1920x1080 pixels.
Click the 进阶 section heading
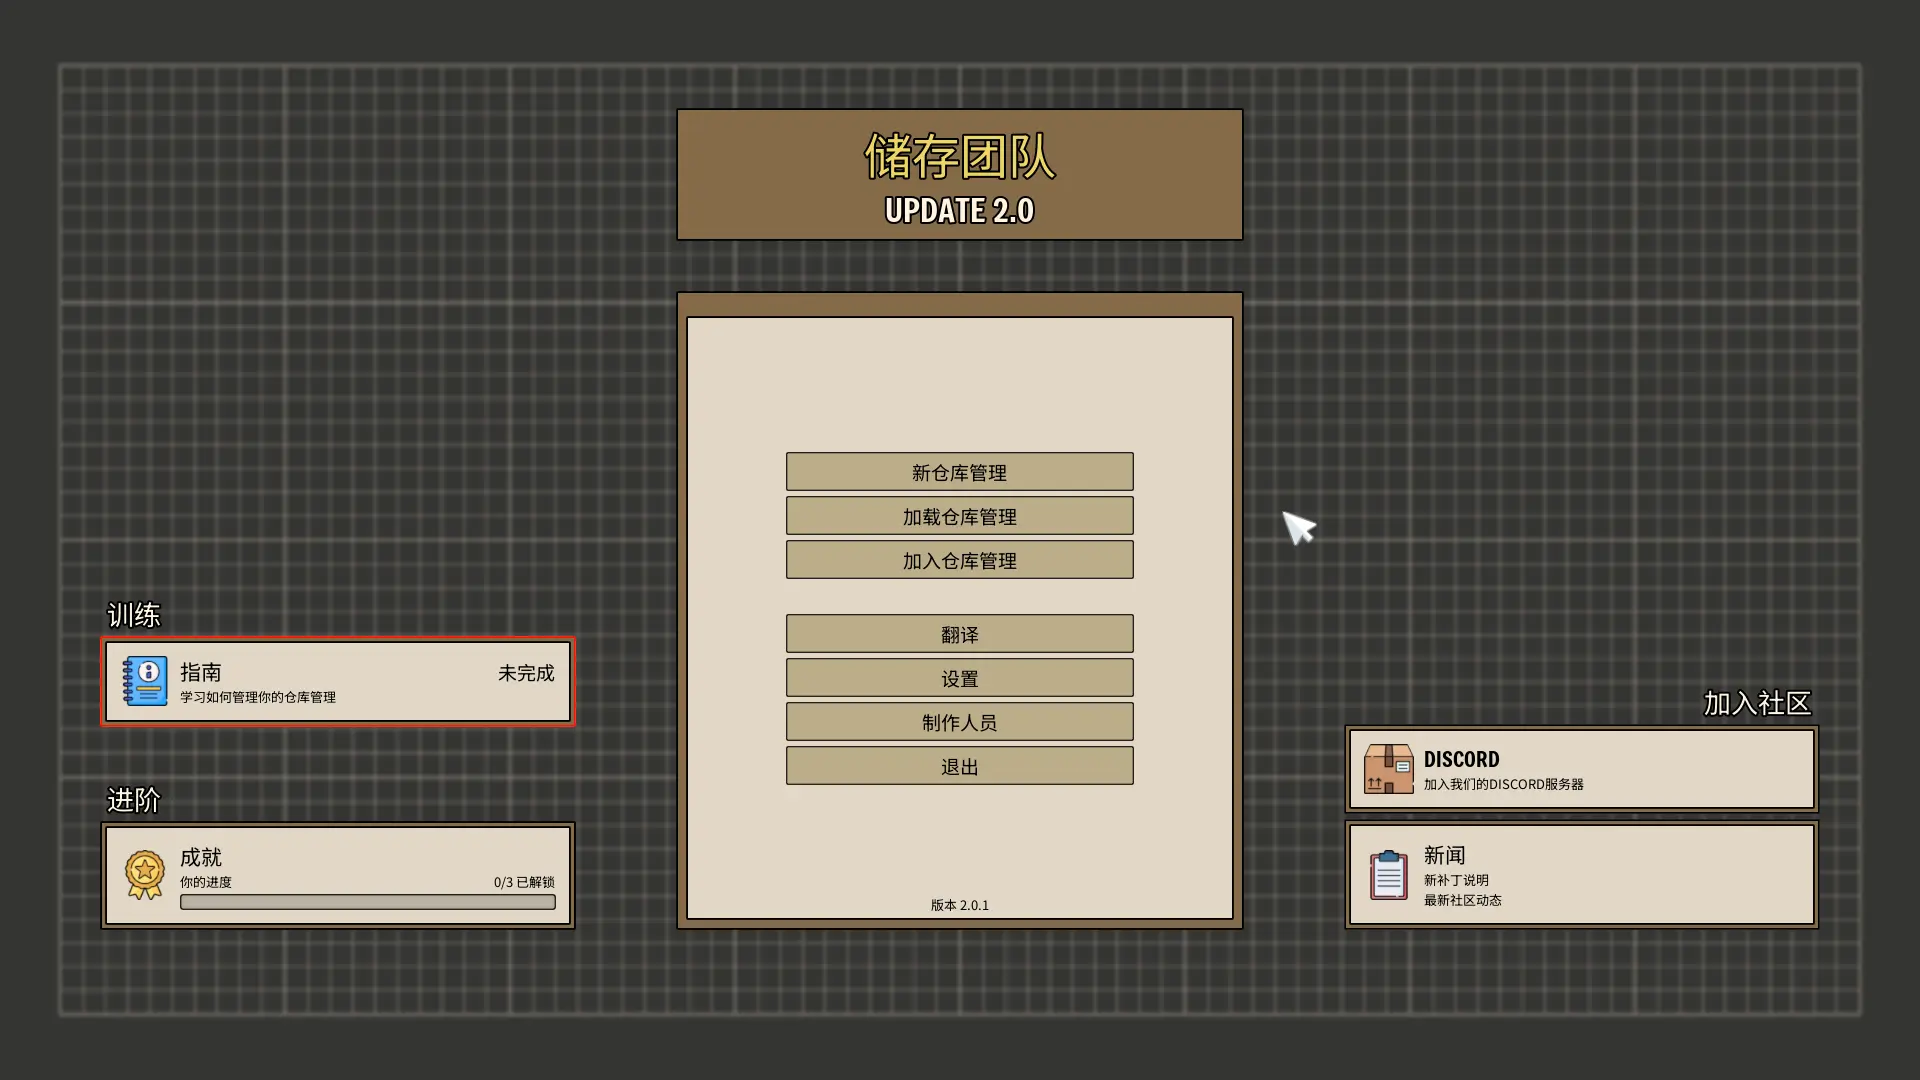(x=134, y=800)
